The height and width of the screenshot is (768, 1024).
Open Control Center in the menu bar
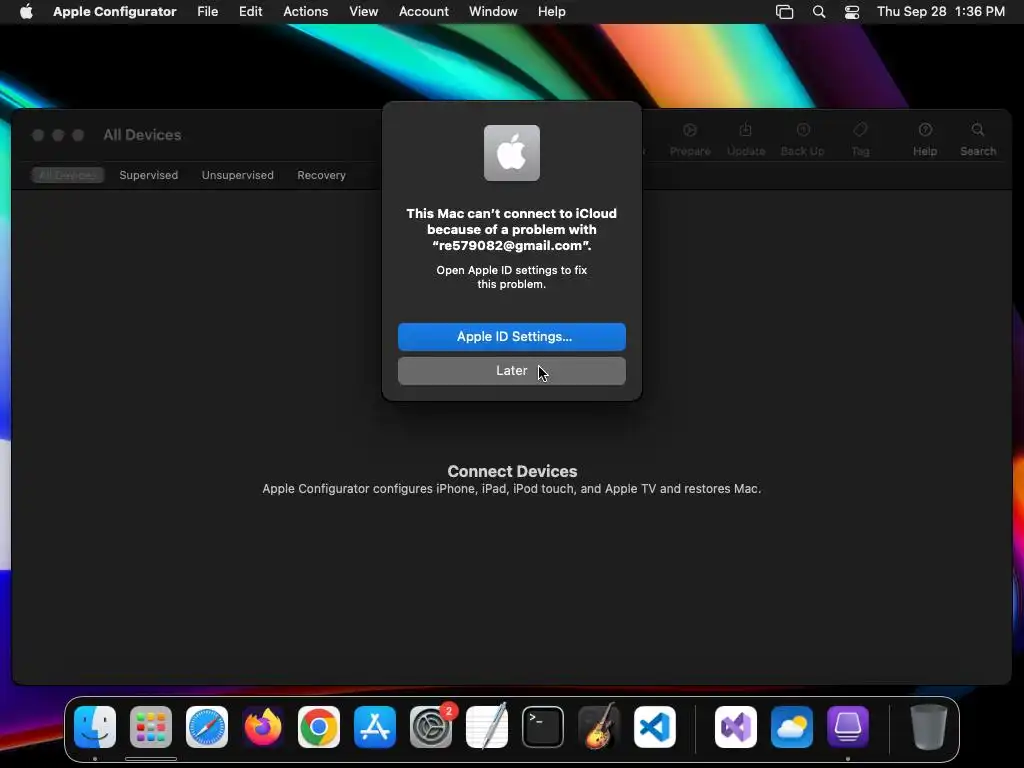point(852,12)
